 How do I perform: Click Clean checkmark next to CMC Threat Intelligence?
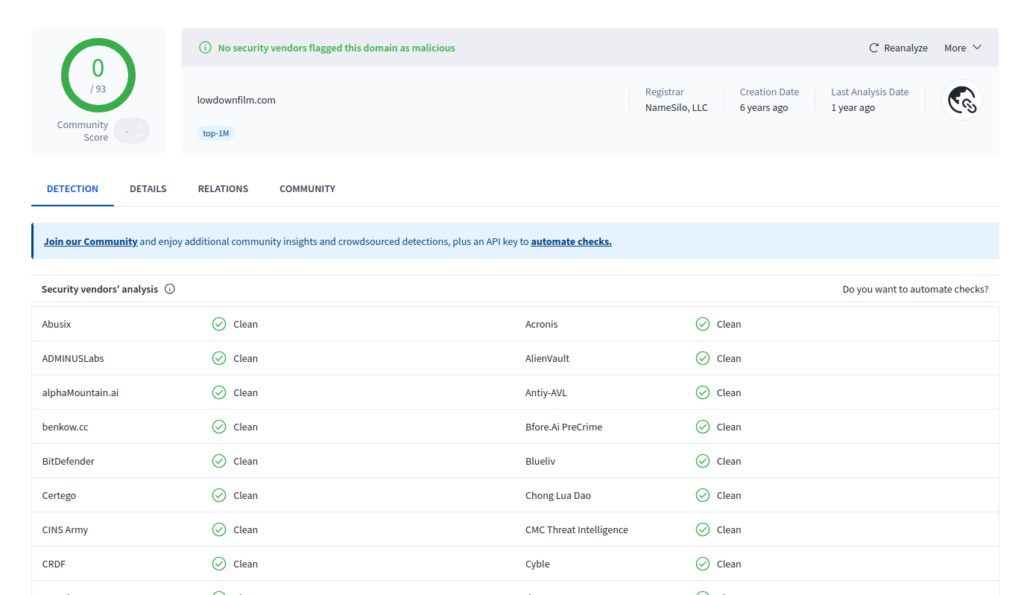point(703,529)
